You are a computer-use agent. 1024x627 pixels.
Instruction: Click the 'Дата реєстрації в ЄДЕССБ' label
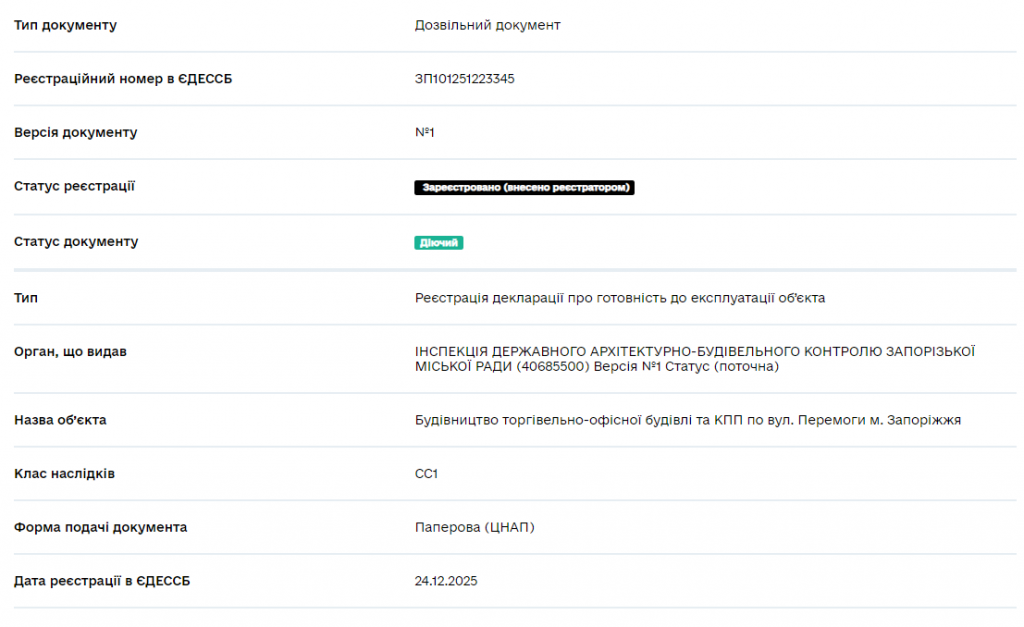[102, 581]
